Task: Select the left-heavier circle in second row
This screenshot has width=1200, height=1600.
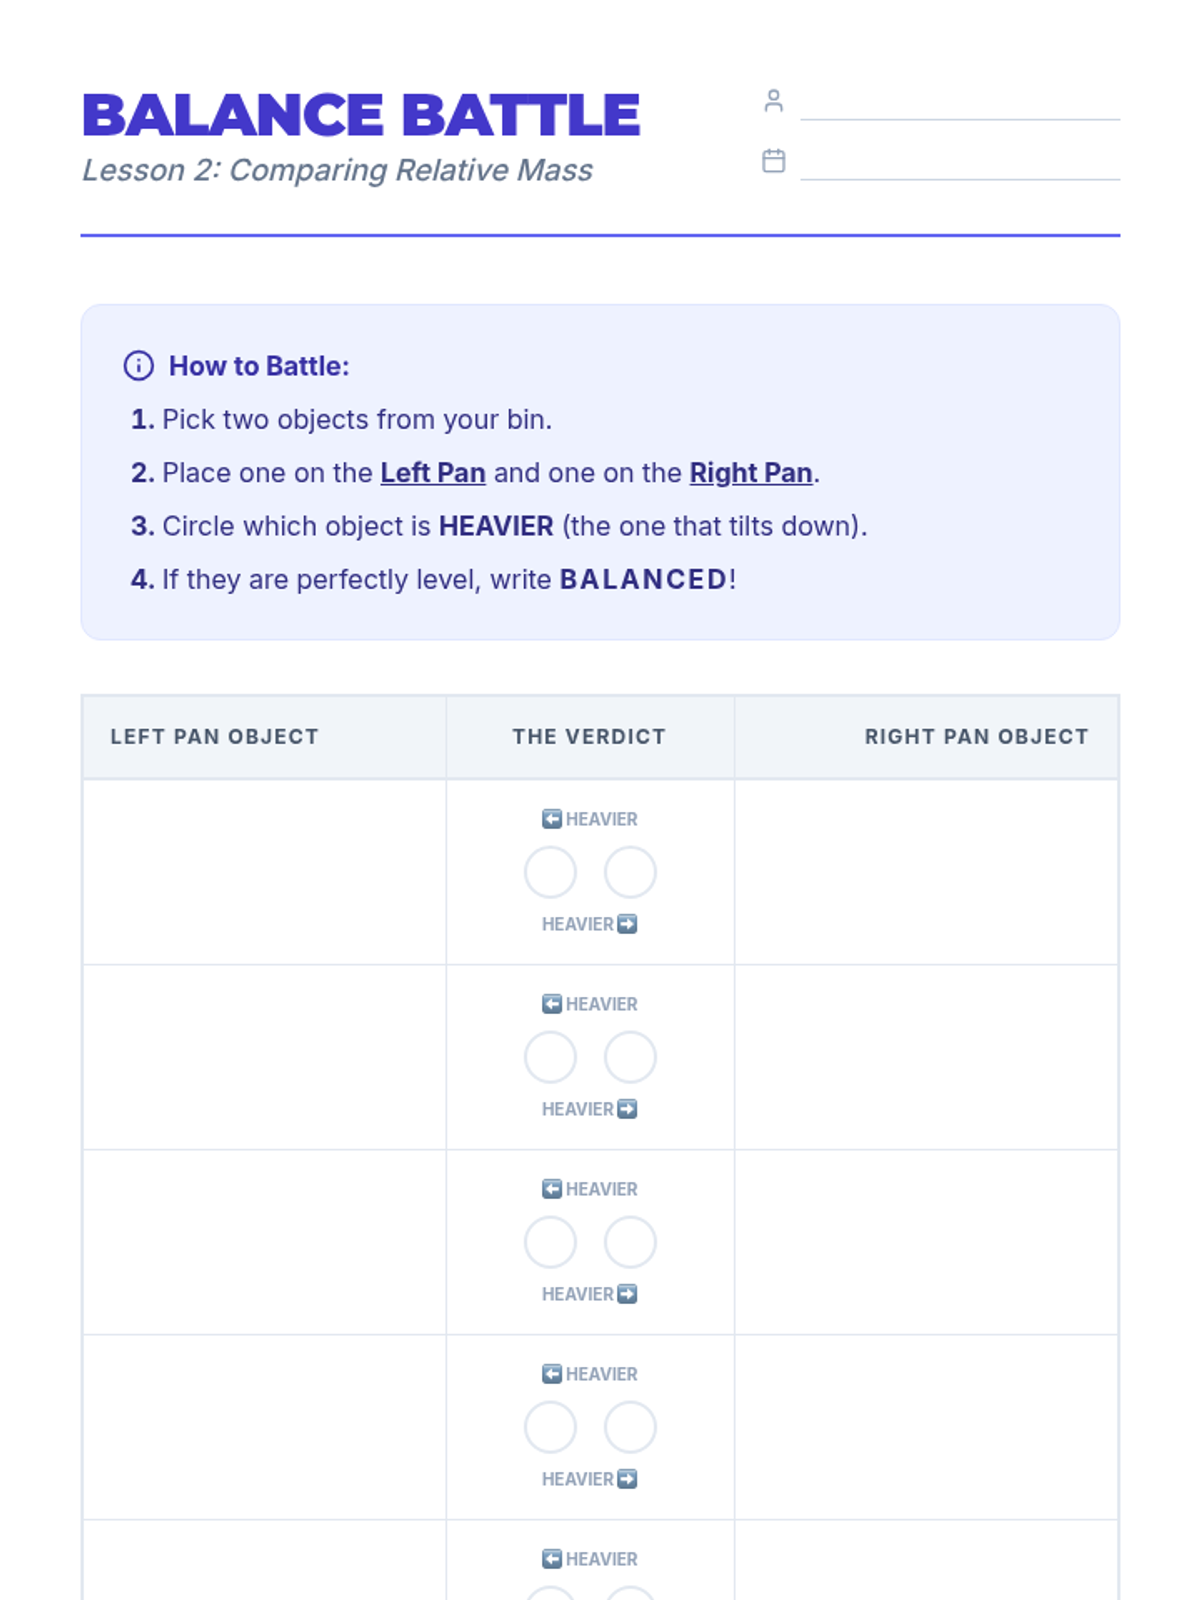Action: coord(550,1057)
